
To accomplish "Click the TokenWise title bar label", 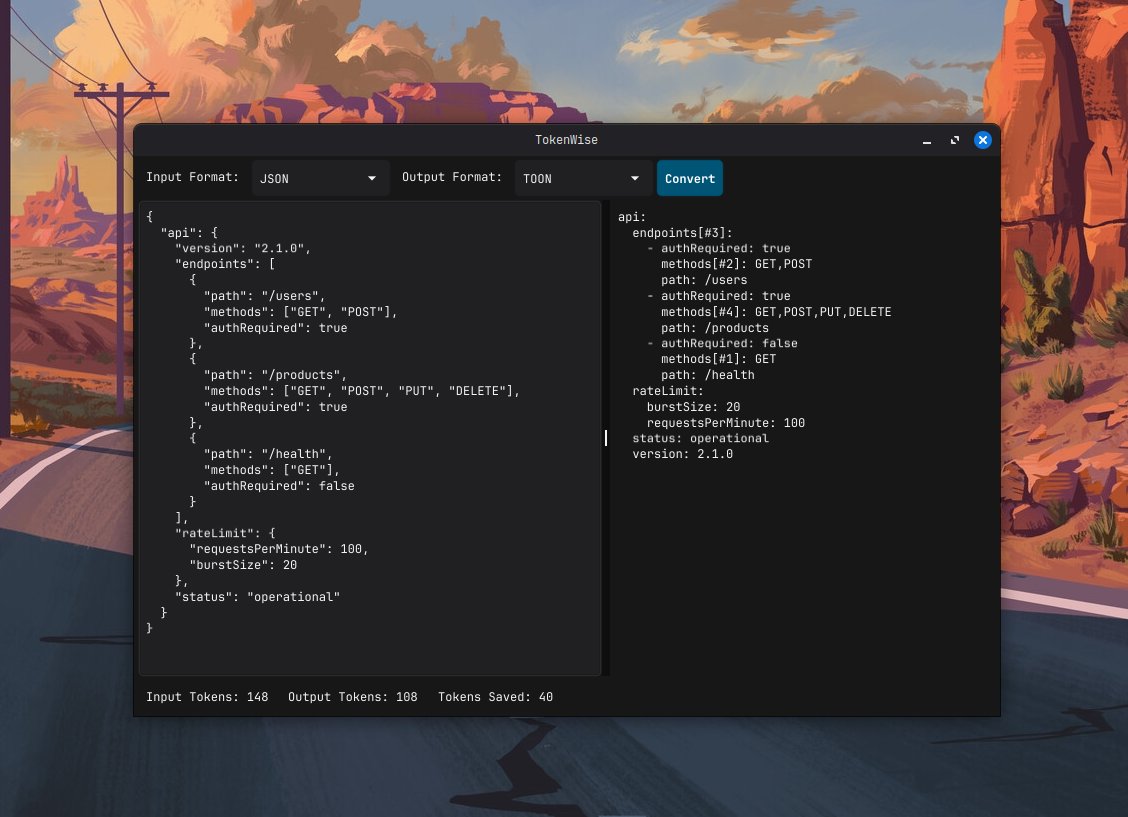I will point(566,140).
